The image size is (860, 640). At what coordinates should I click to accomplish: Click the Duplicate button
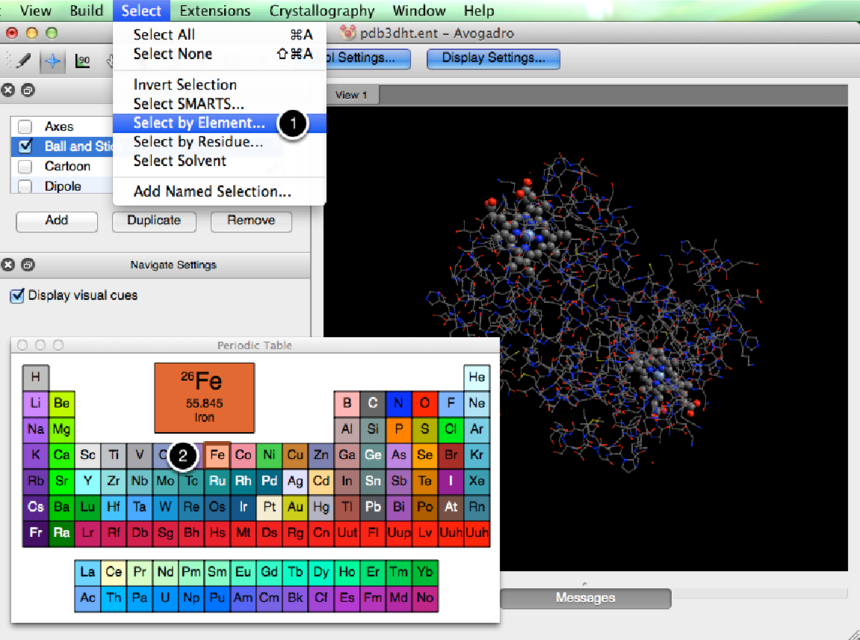(153, 220)
